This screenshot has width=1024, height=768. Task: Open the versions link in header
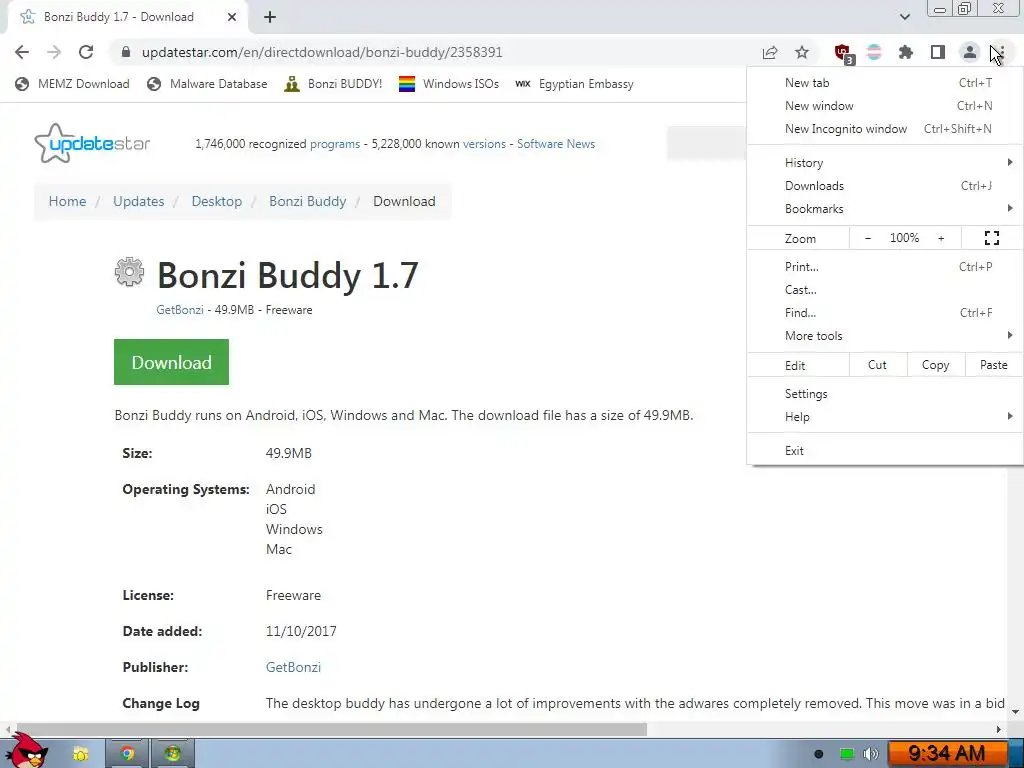coord(484,144)
